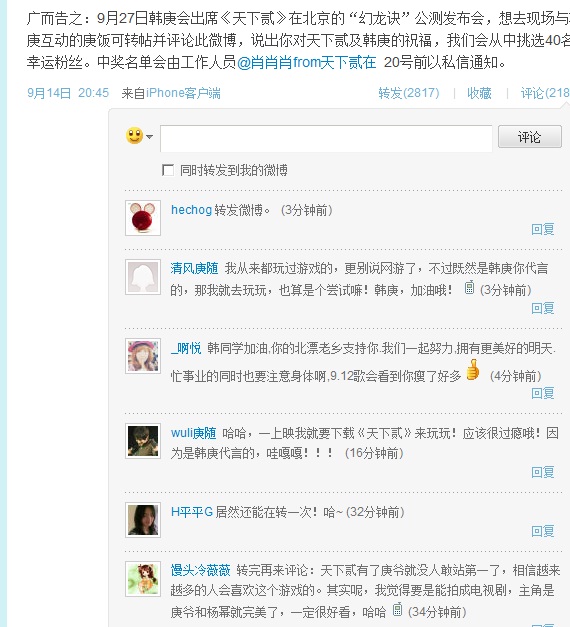The image size is (570, 627).
Task: Open the 转发(2817) repost link
Action: [x=409, y=93]
